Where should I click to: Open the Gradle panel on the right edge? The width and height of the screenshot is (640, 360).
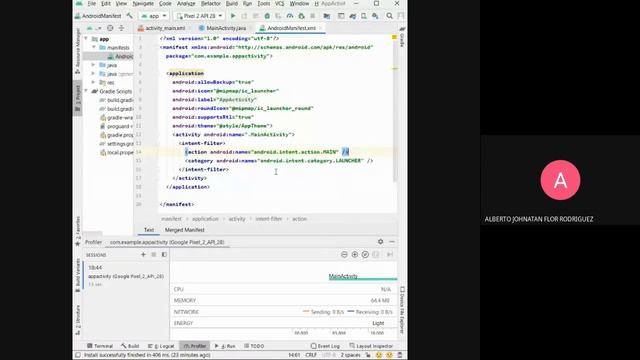click(x=402, y=37)
